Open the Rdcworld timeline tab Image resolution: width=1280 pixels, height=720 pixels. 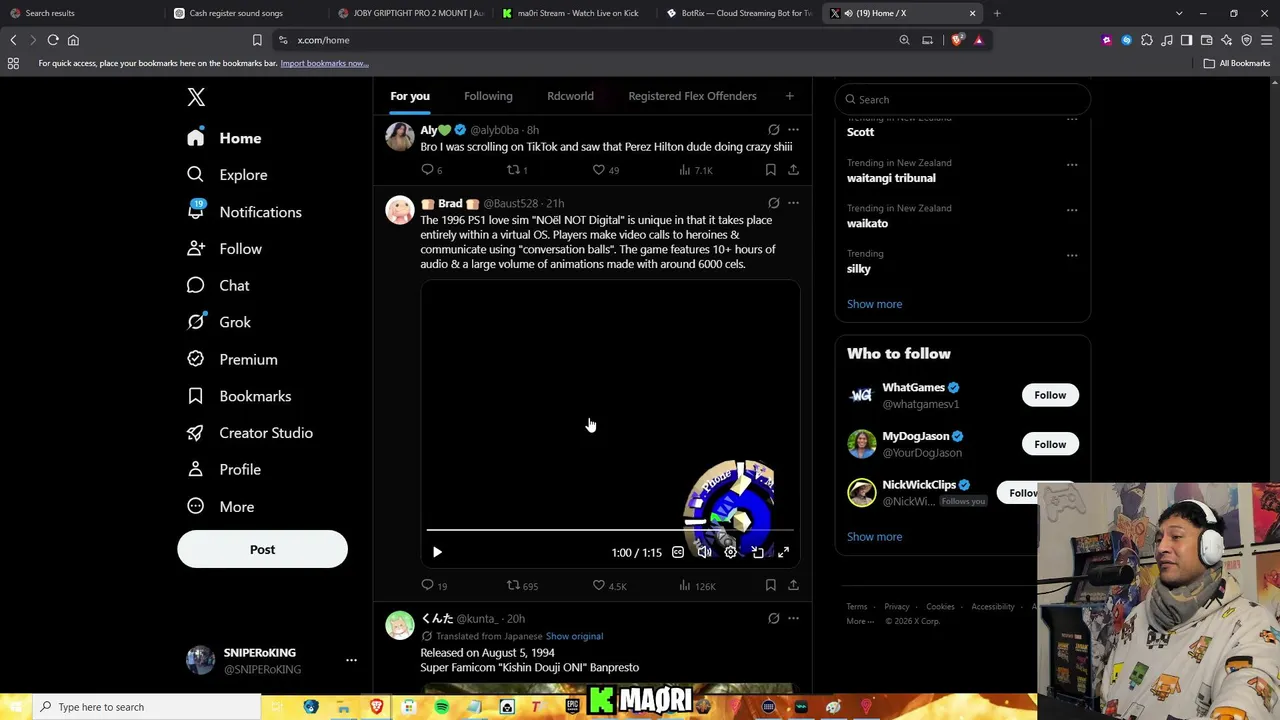(x=570, y=96)
